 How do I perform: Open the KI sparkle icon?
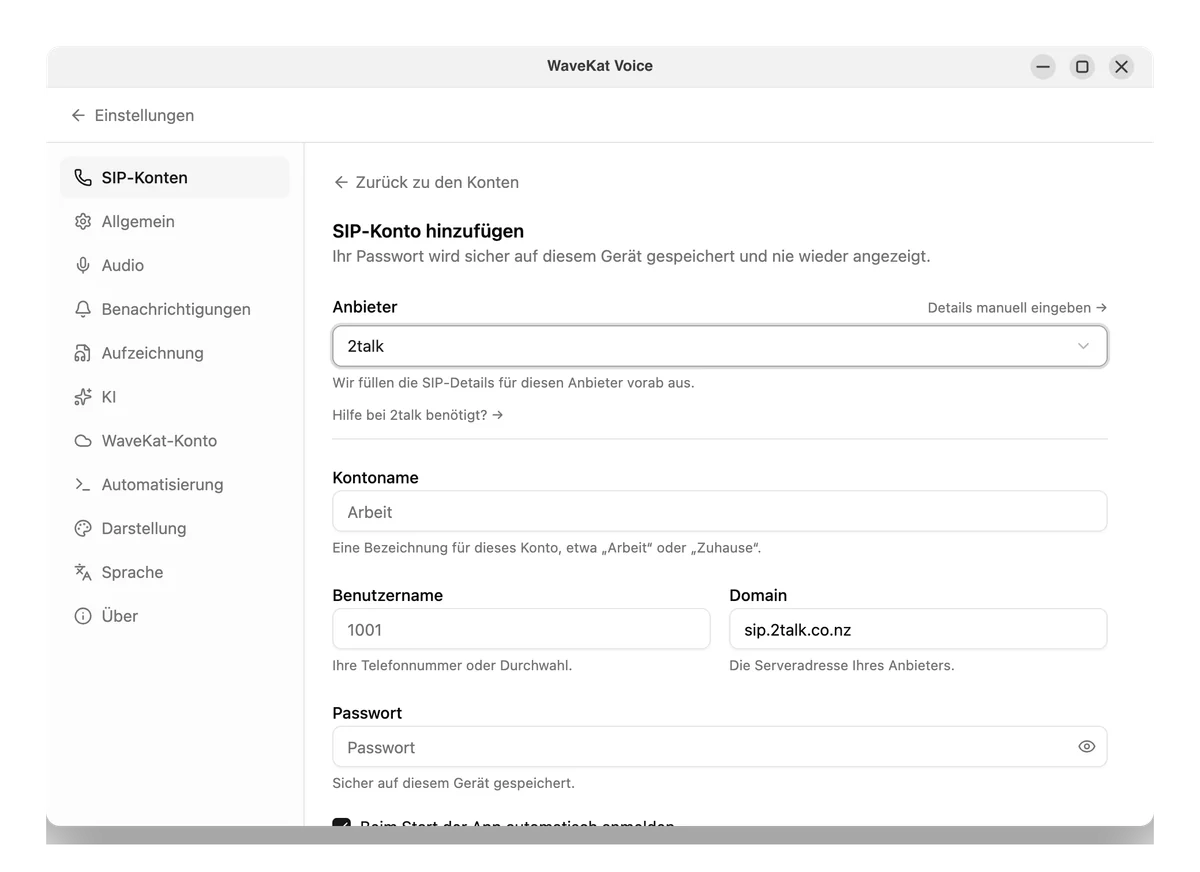pyautogui.click(x=83, y=397)
